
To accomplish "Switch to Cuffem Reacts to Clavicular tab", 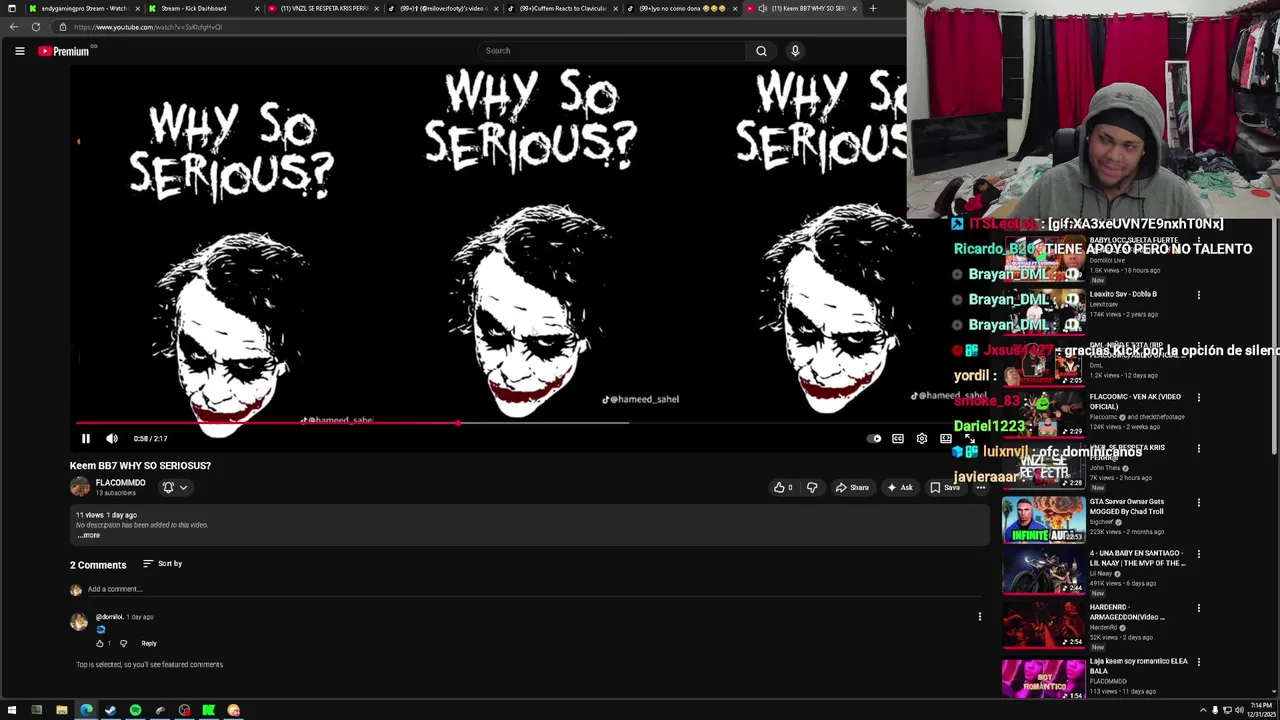I will click(x=560, y=8).
